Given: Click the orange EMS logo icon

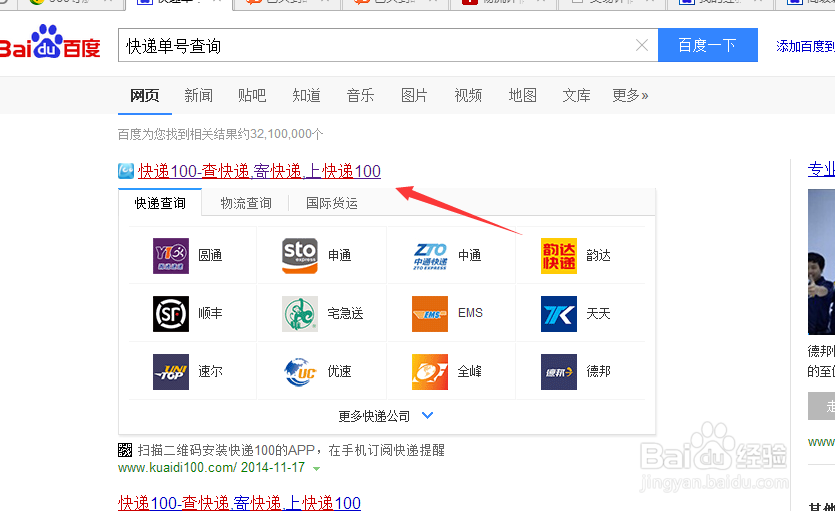Looking at the screenshot, I should pyautogui.click(x=430, y=314).
